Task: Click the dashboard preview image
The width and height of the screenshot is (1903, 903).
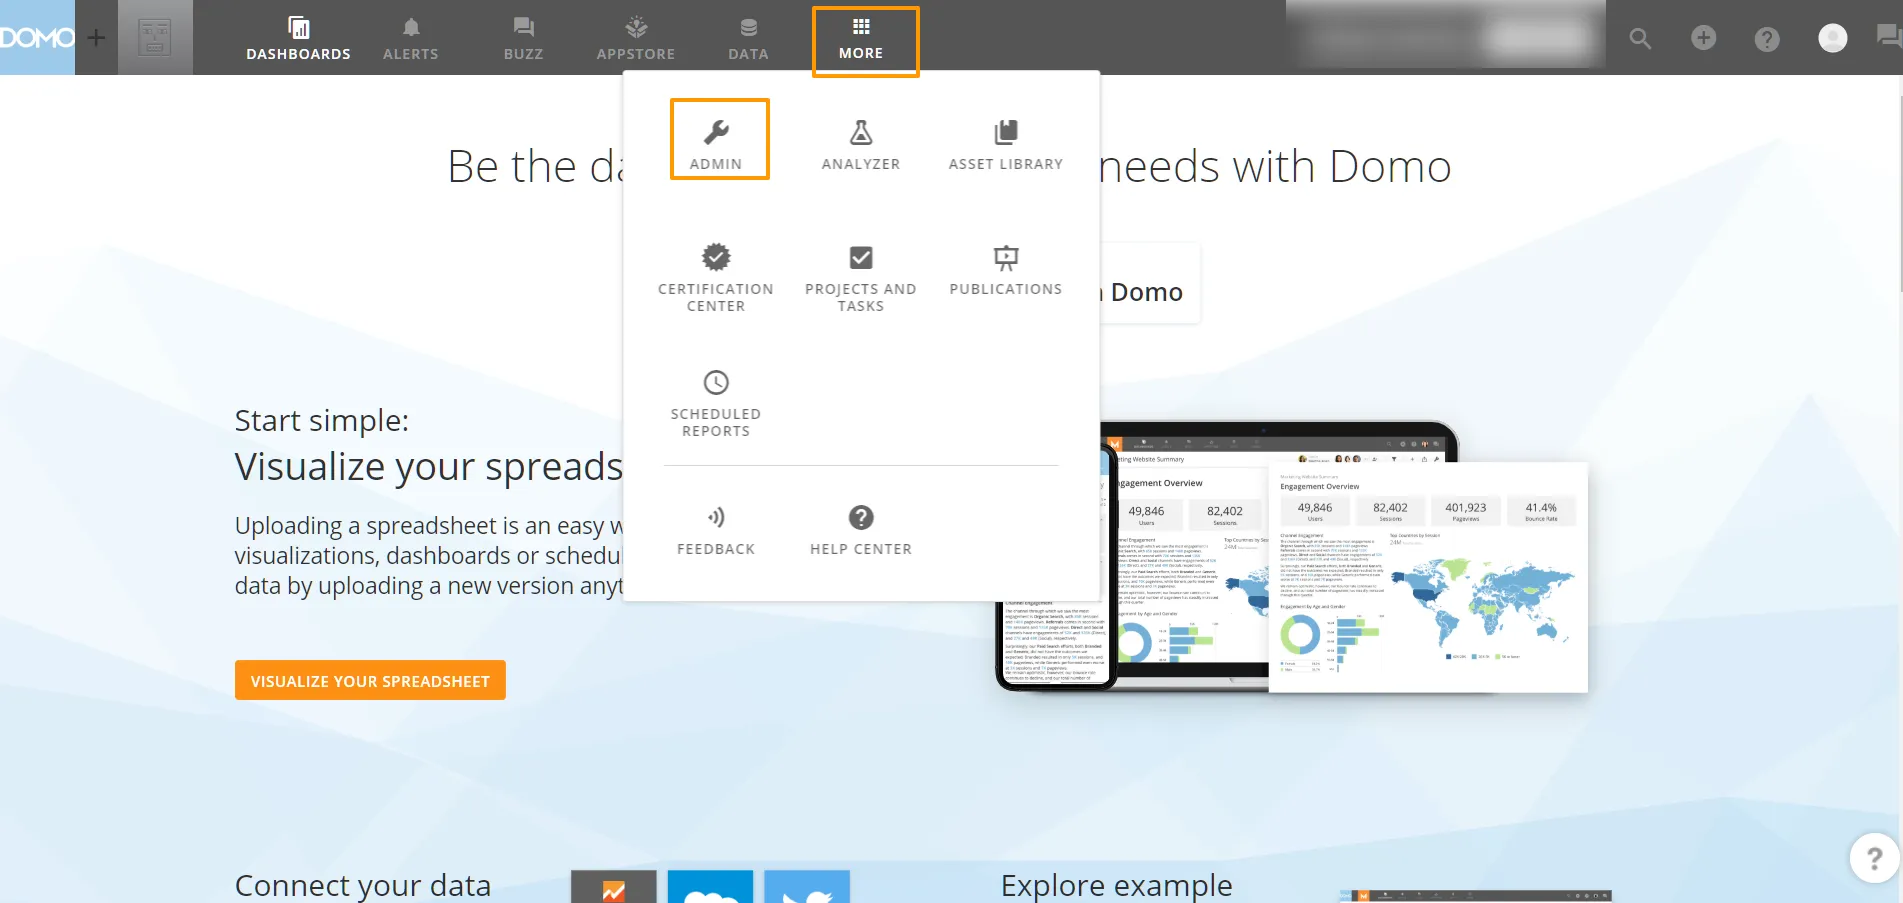Action: [x=1292, y=557]
